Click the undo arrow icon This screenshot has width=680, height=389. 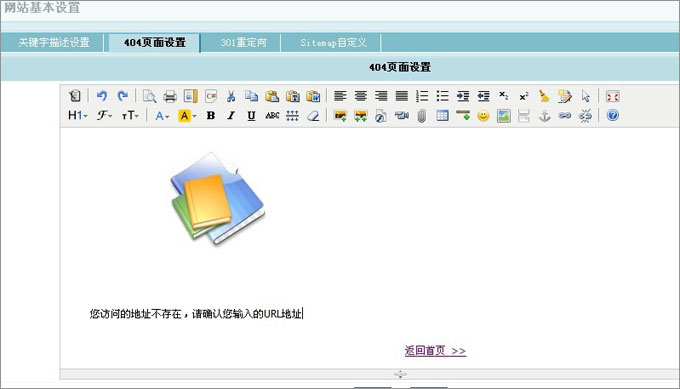(102, 96)
